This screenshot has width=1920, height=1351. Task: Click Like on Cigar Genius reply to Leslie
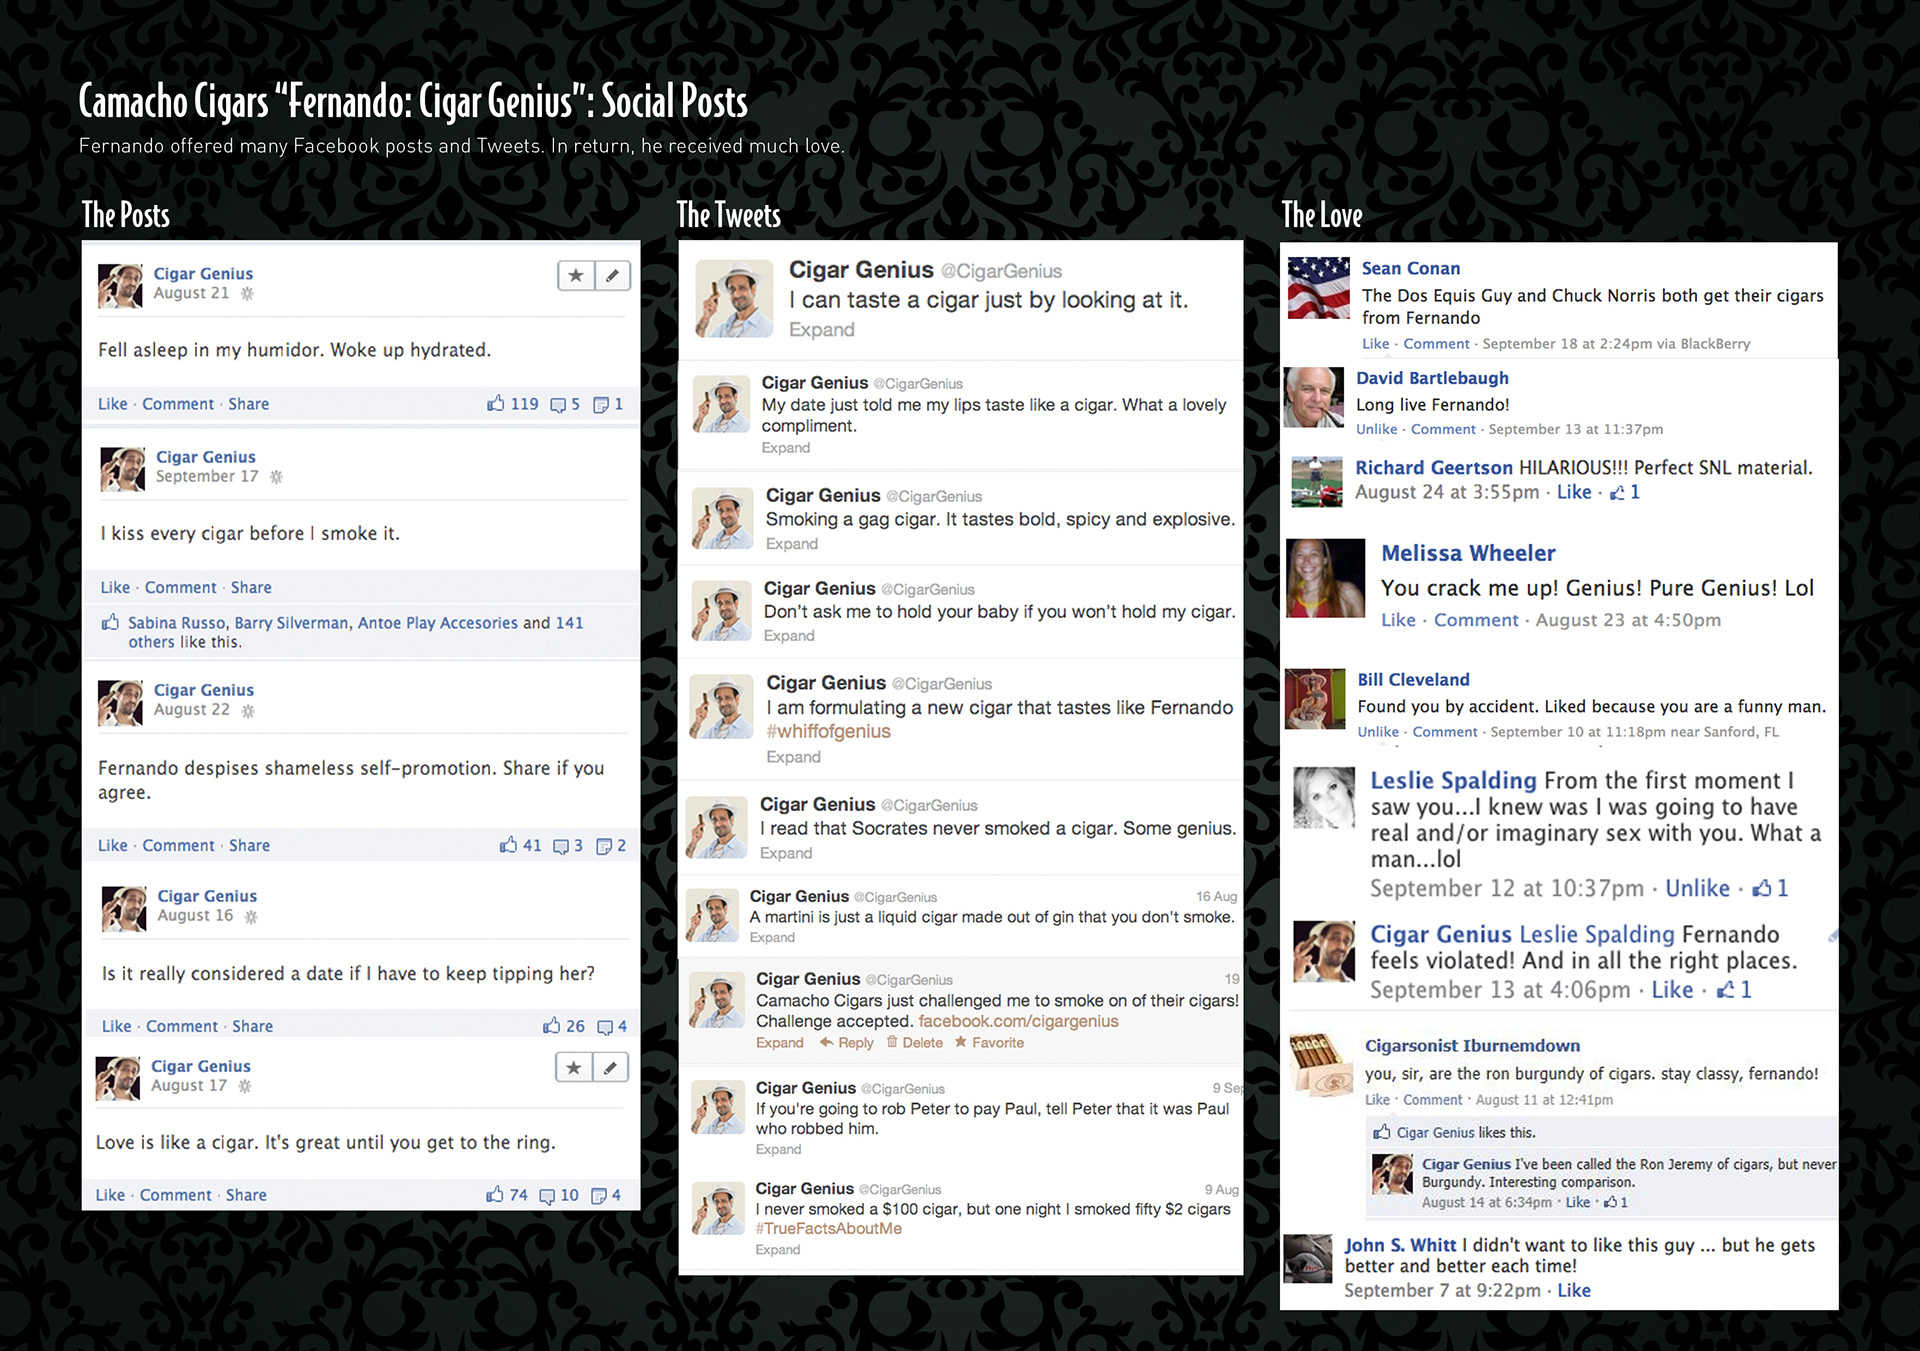point(1672,990)
